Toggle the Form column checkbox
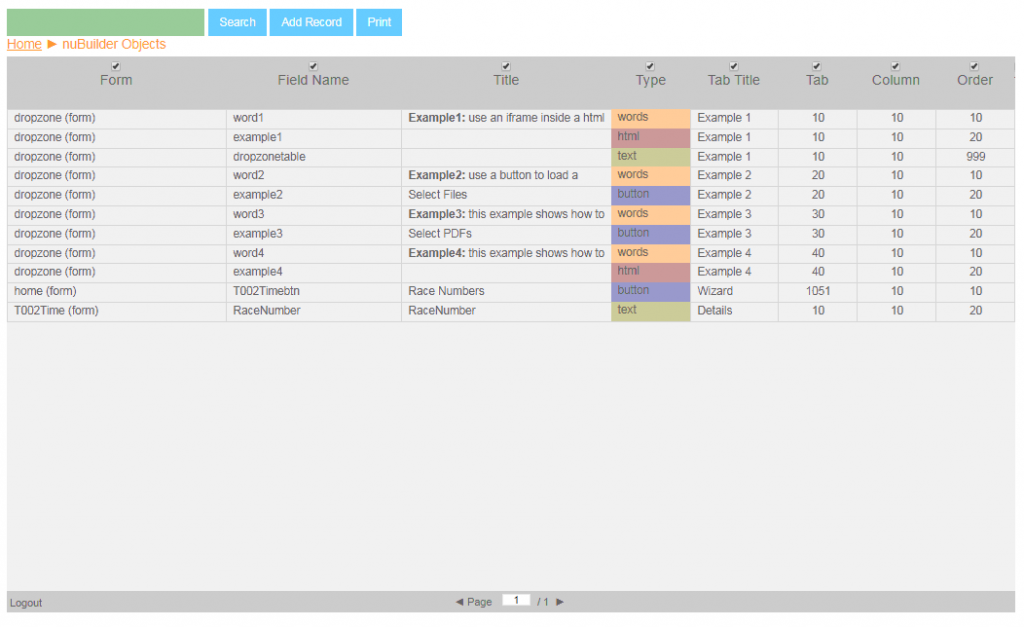This screenshot has height=627, width=1024. [x=116, y=66]
